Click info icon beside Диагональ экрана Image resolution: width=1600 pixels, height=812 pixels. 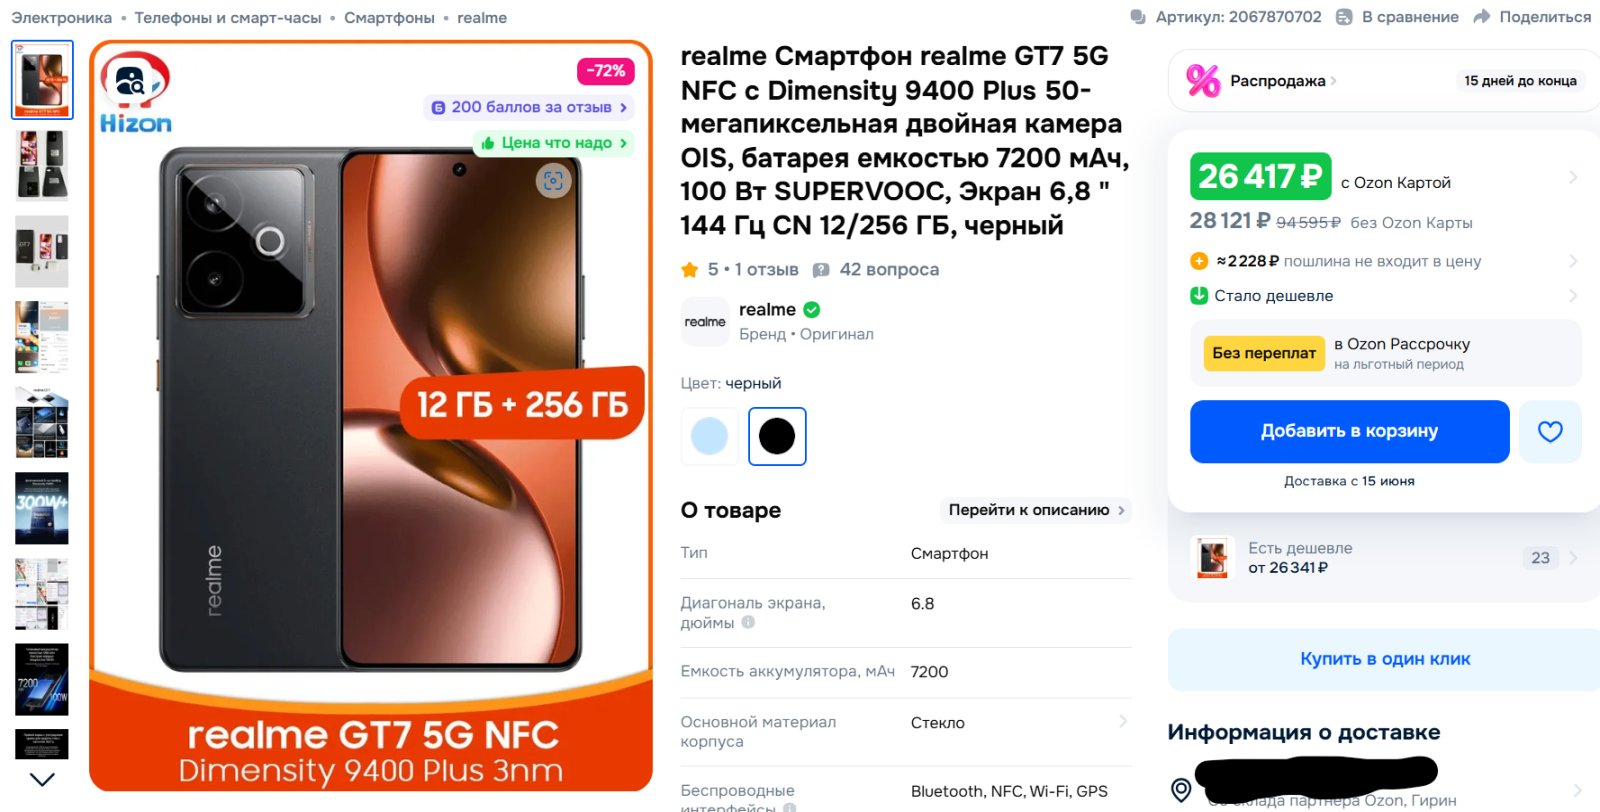[748, 622]
